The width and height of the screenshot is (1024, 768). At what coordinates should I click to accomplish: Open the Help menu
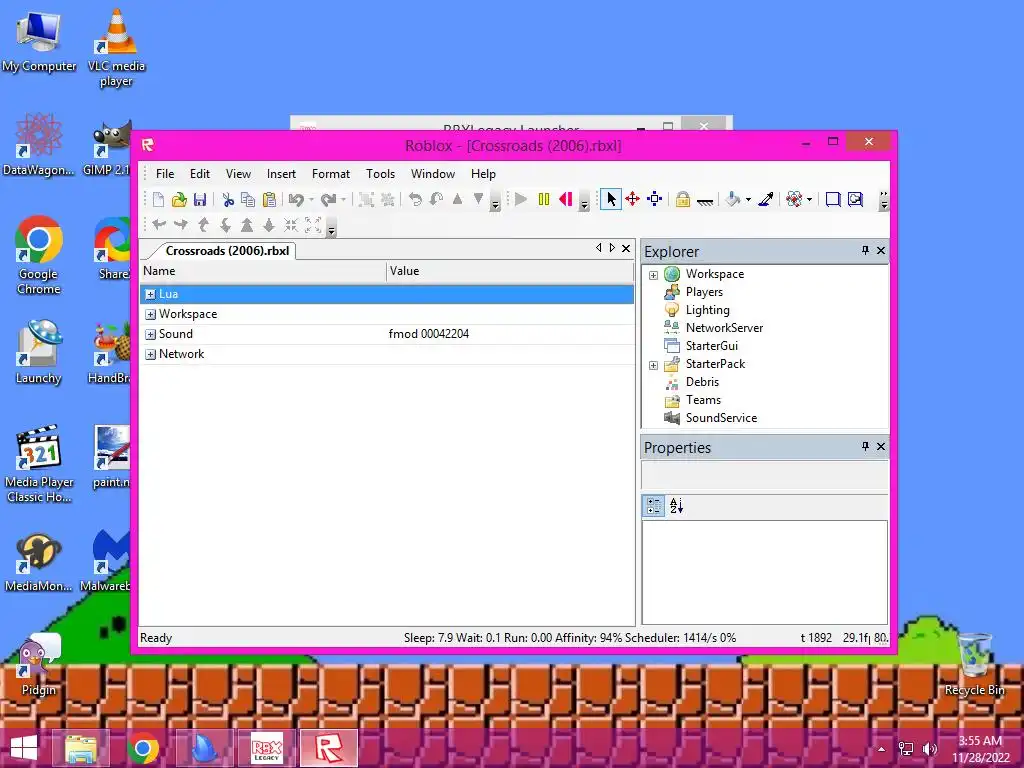483,174
